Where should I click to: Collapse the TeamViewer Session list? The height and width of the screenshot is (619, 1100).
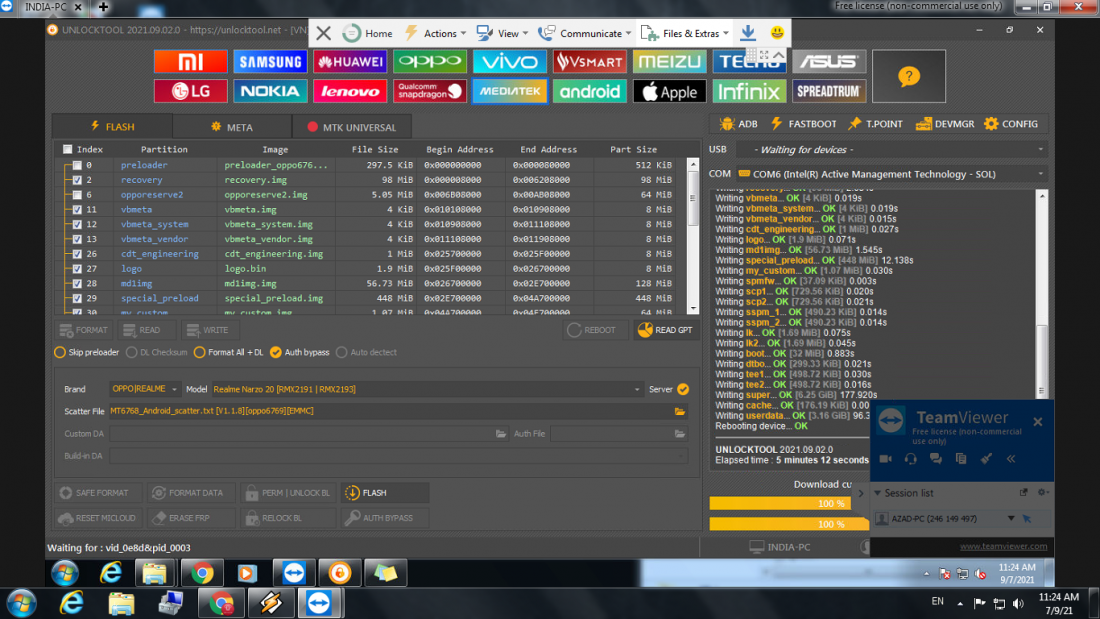click(877, 493)
